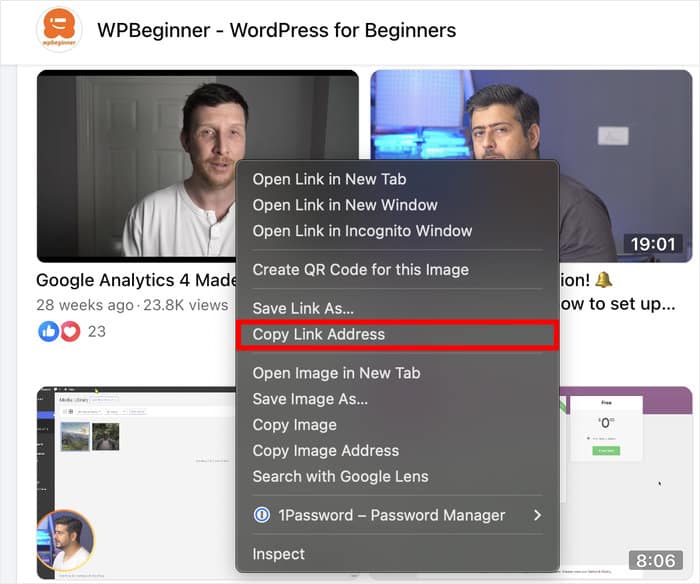Click the WPBeginner logo avatar
This screenshot has width=700, height=584.
(59, 30)
